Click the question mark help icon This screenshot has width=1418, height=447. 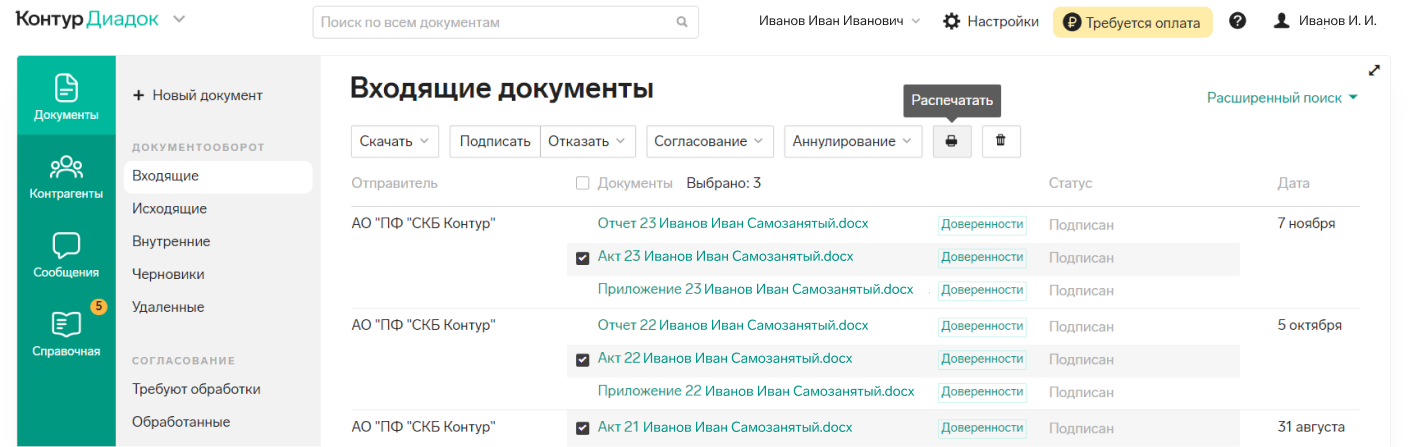click(1237, 21)
